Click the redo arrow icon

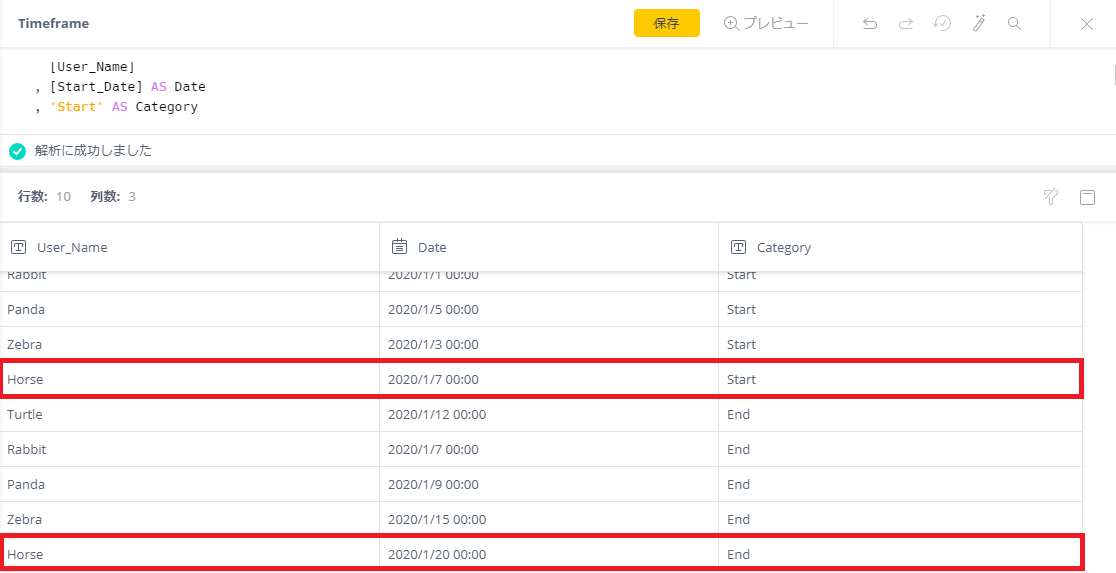[x=906, y=23]
